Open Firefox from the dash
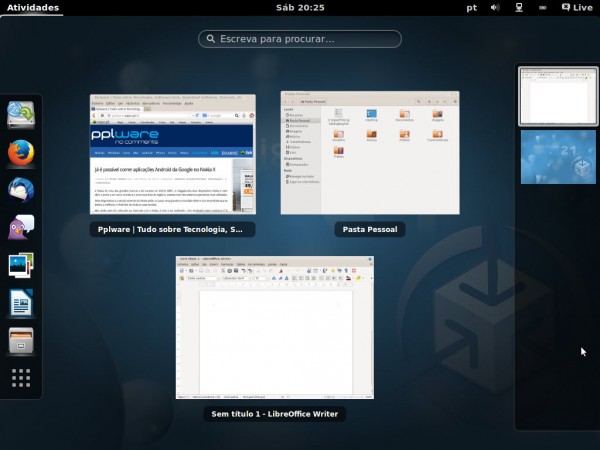The image size is (600, 450). (21, 153)
